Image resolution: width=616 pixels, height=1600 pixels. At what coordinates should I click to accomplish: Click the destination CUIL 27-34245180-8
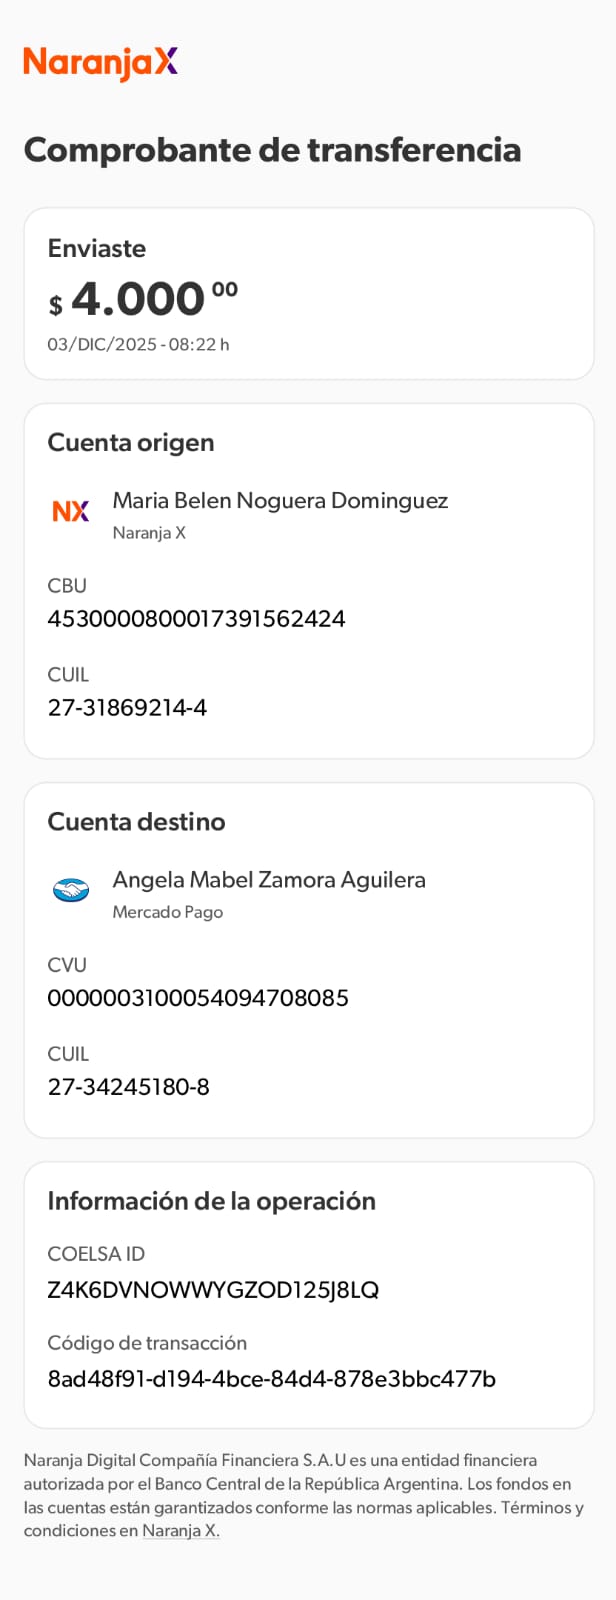(129, 1087)
